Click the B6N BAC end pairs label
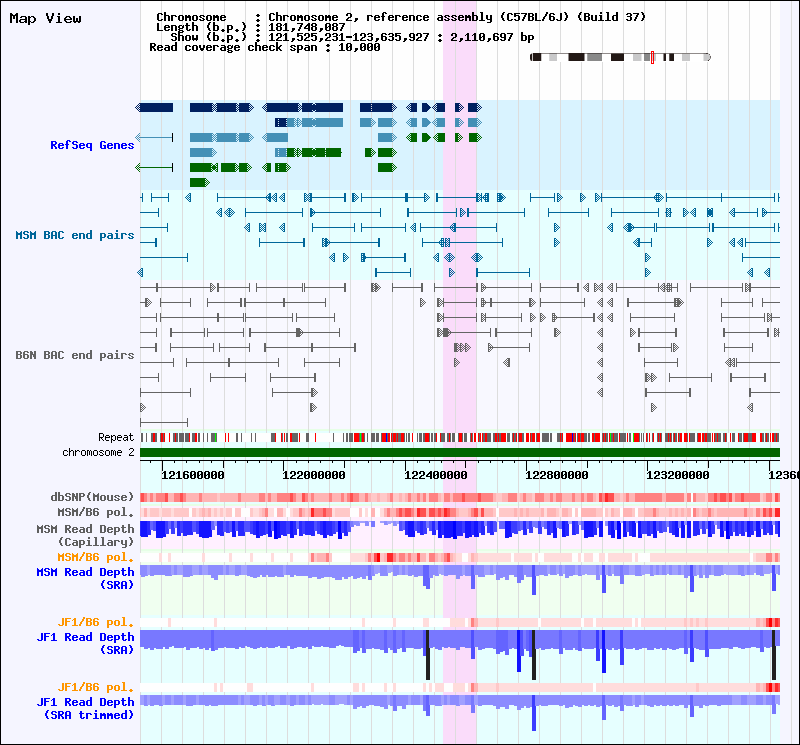Screen dimensions: 800x745 (x=74, y=355)
